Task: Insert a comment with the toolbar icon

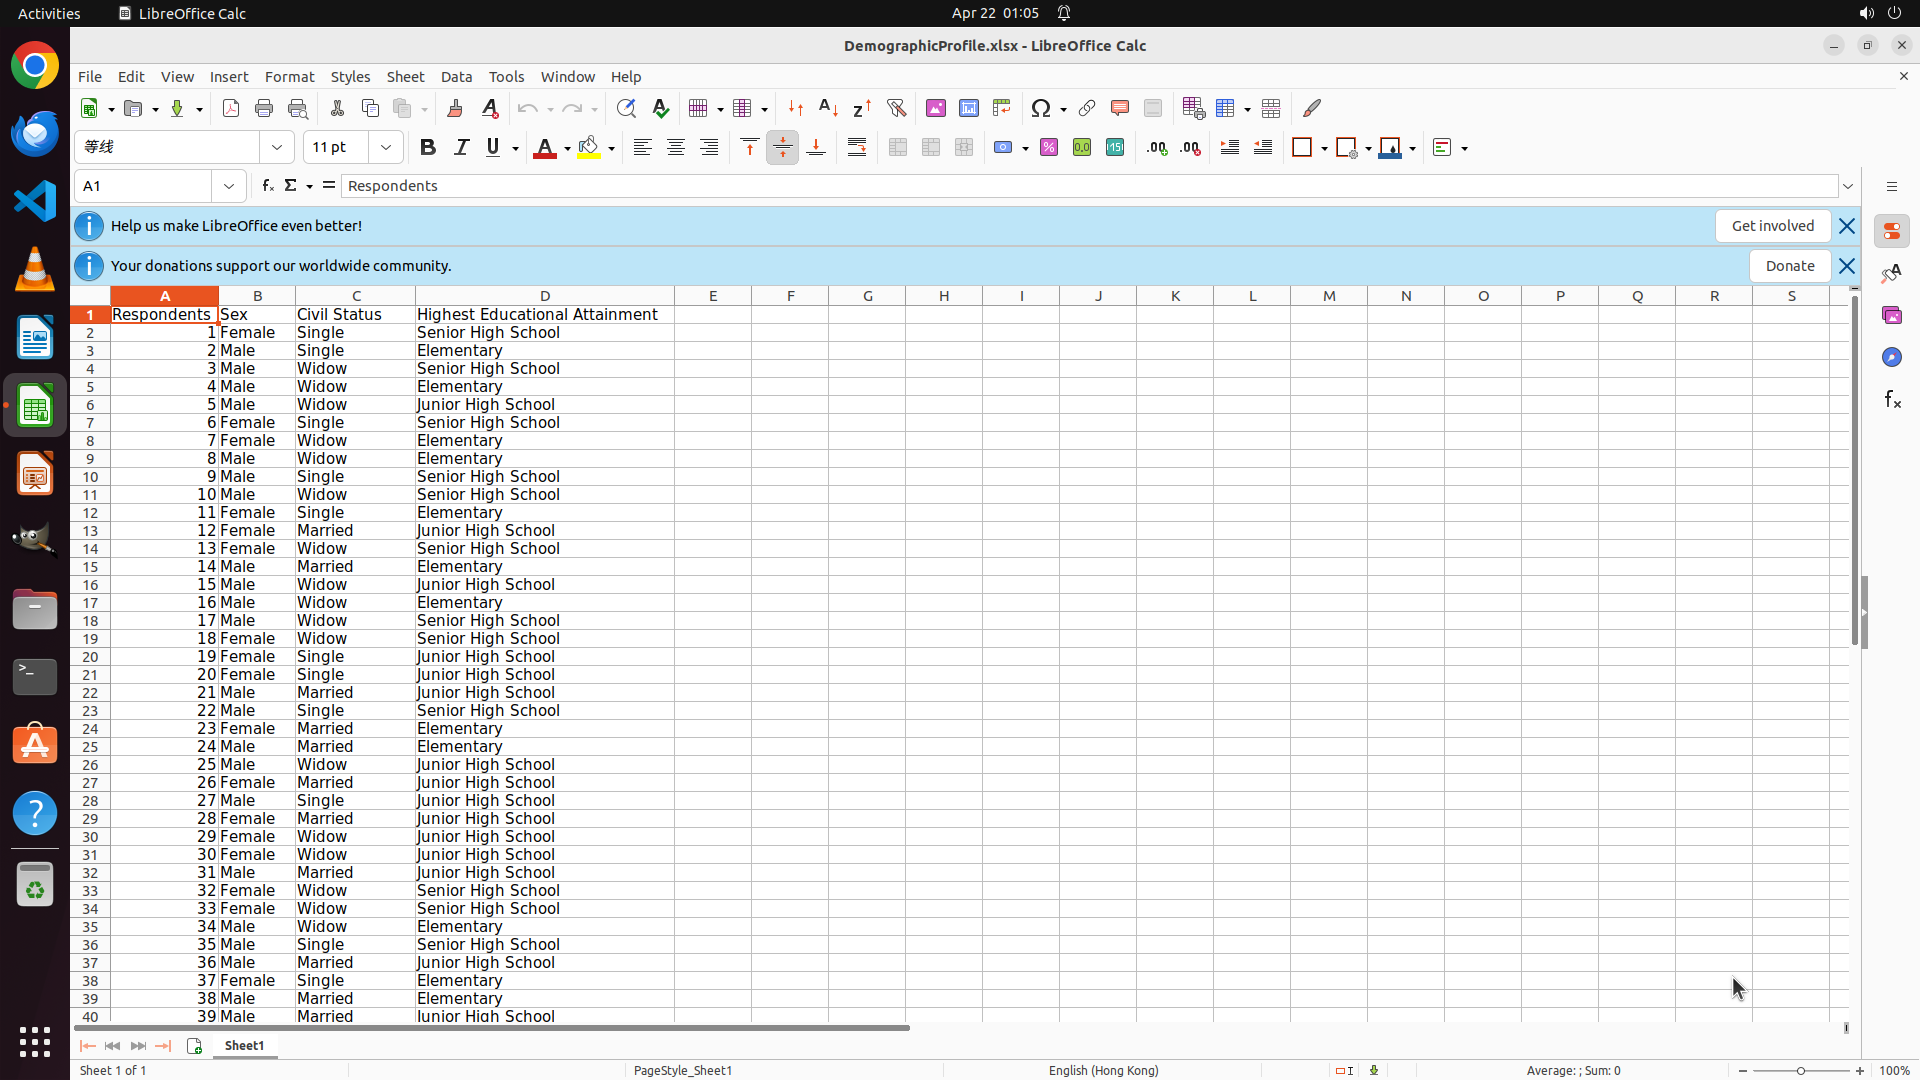Action: [x=1120, y=108]
